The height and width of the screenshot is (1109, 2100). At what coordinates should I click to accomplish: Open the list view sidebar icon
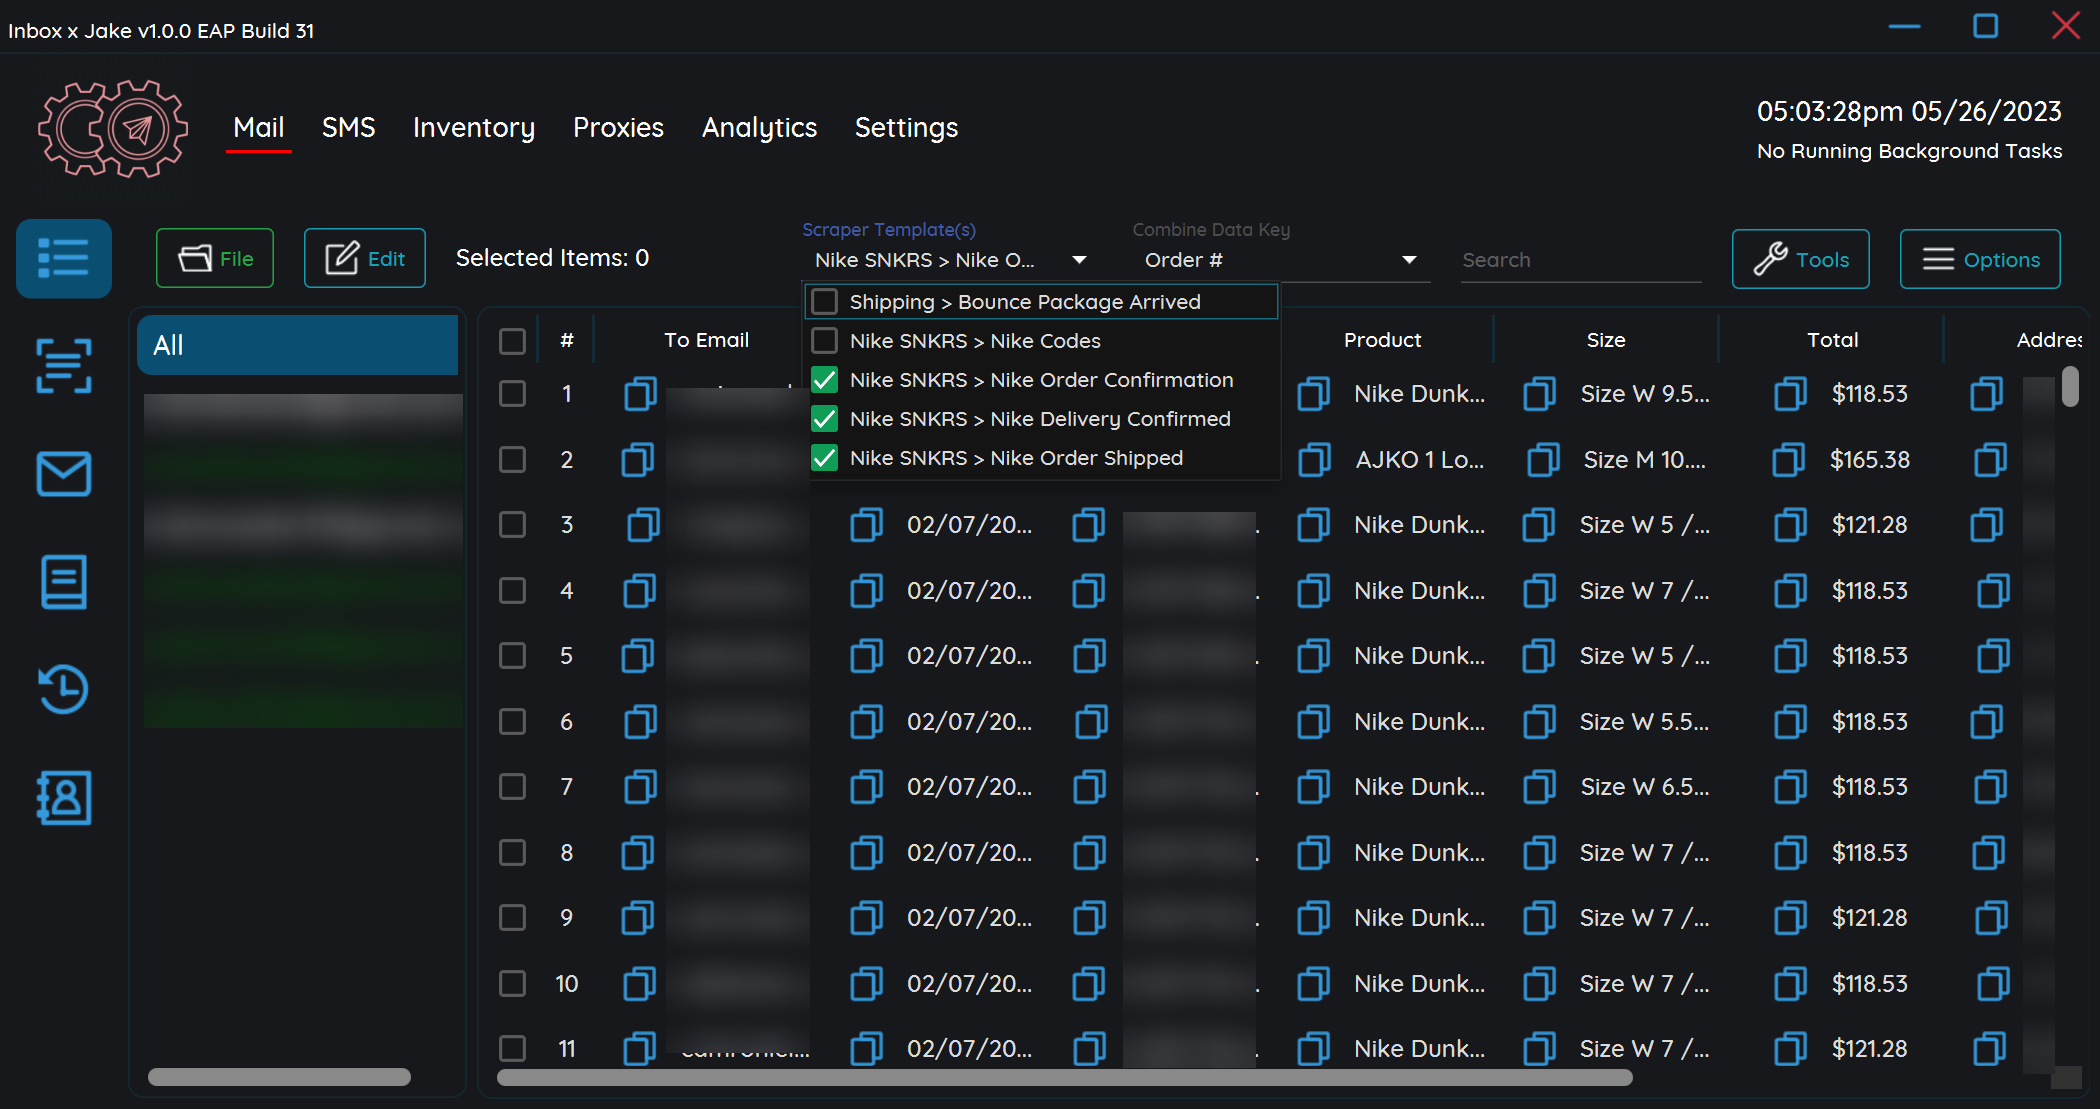click(63, 258)
